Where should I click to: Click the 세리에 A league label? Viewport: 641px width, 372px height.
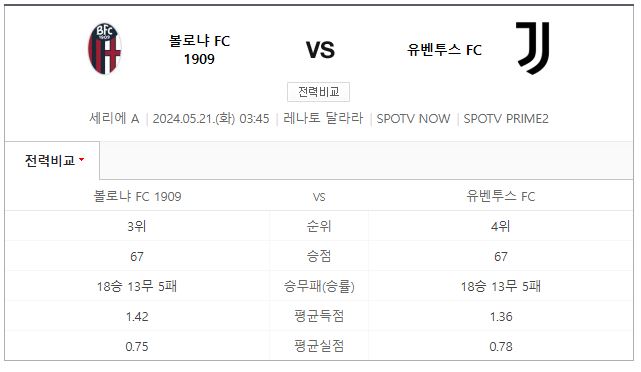click(x=114, y=119)
